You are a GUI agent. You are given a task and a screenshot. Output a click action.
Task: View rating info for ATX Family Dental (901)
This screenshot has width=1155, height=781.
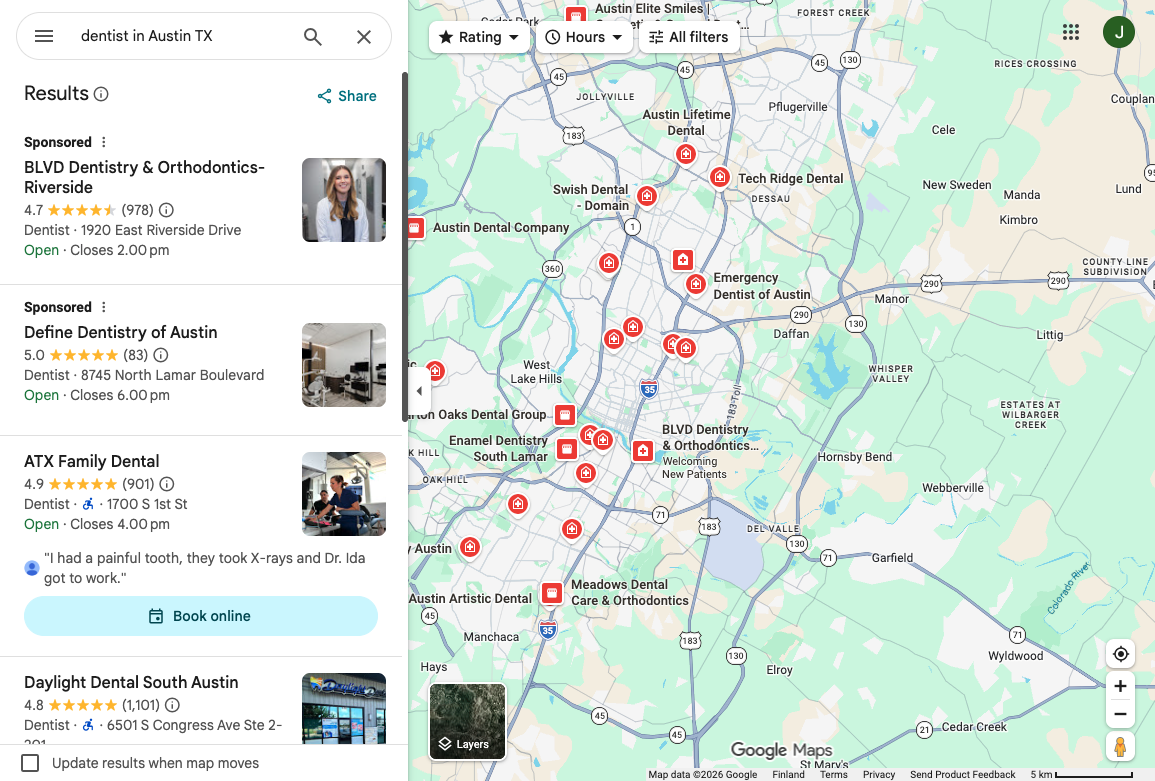[167, 484]
